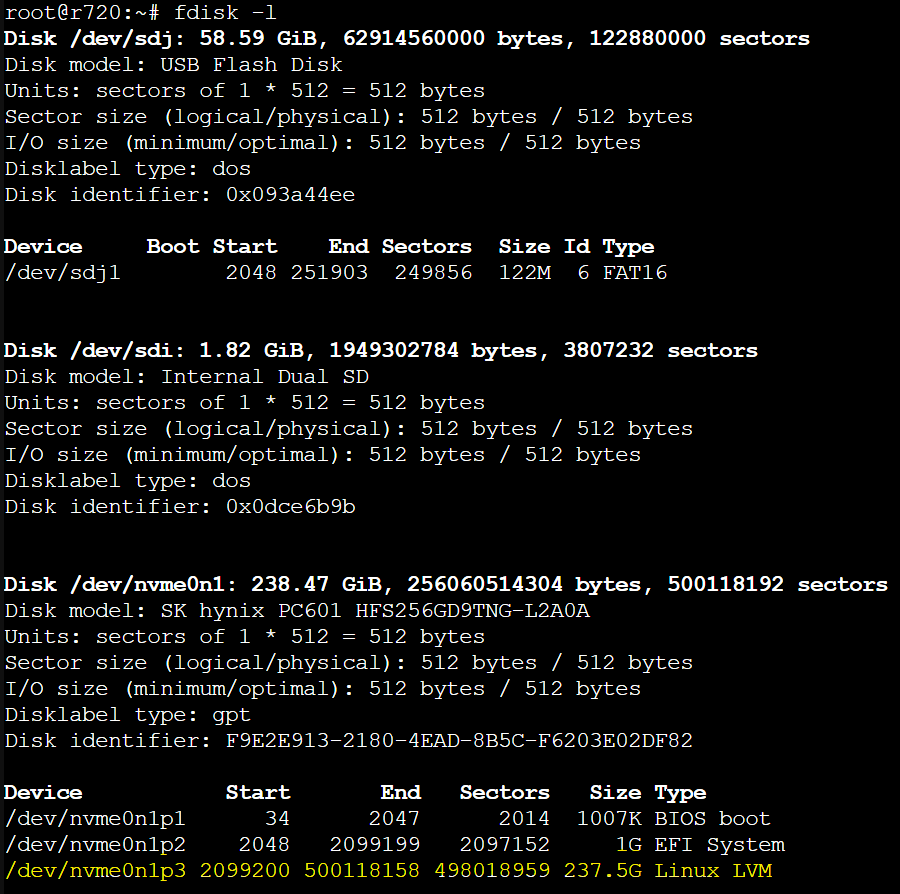The image size is (900, 894).
Task: Click highlighted 'Linux LVM' partition type
Action: tap(712, 871)
